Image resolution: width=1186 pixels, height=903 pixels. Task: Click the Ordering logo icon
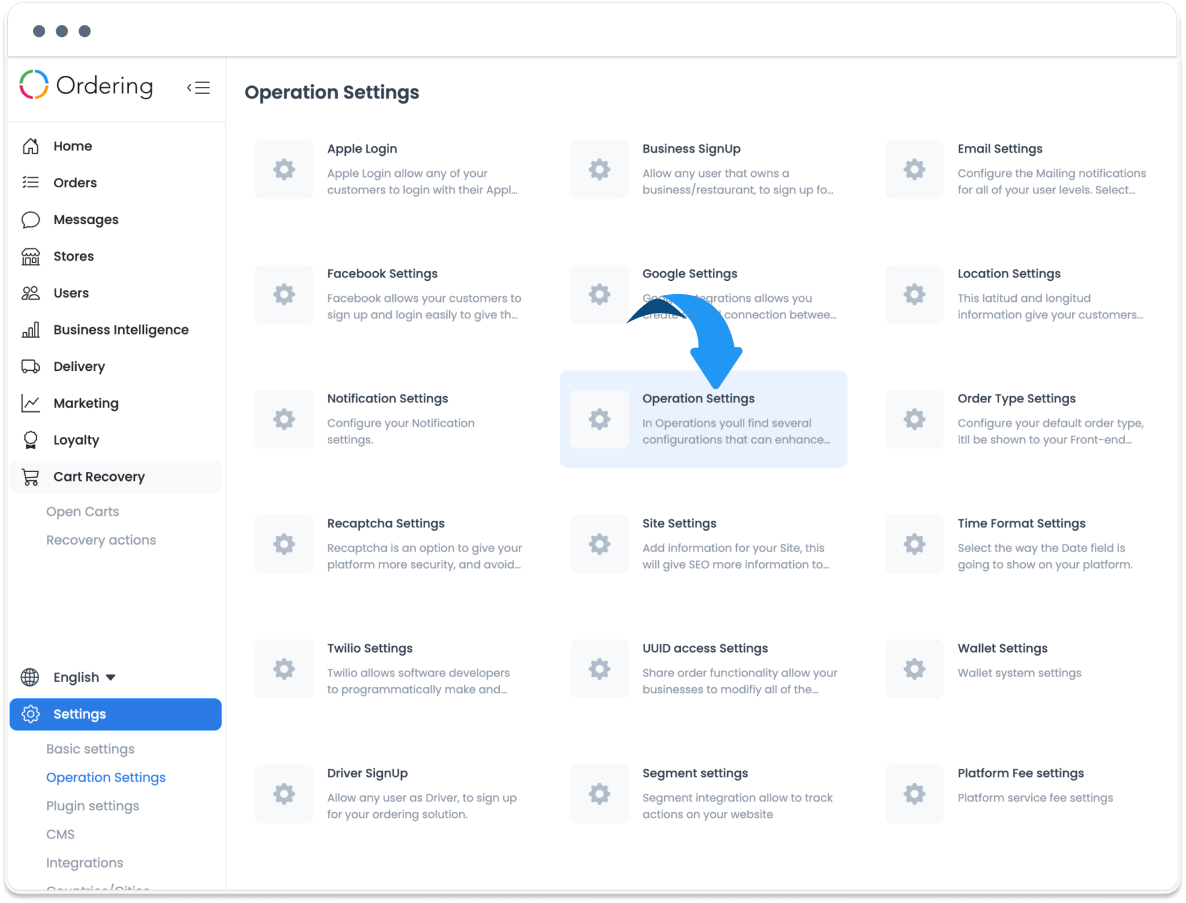coord(34,85)
